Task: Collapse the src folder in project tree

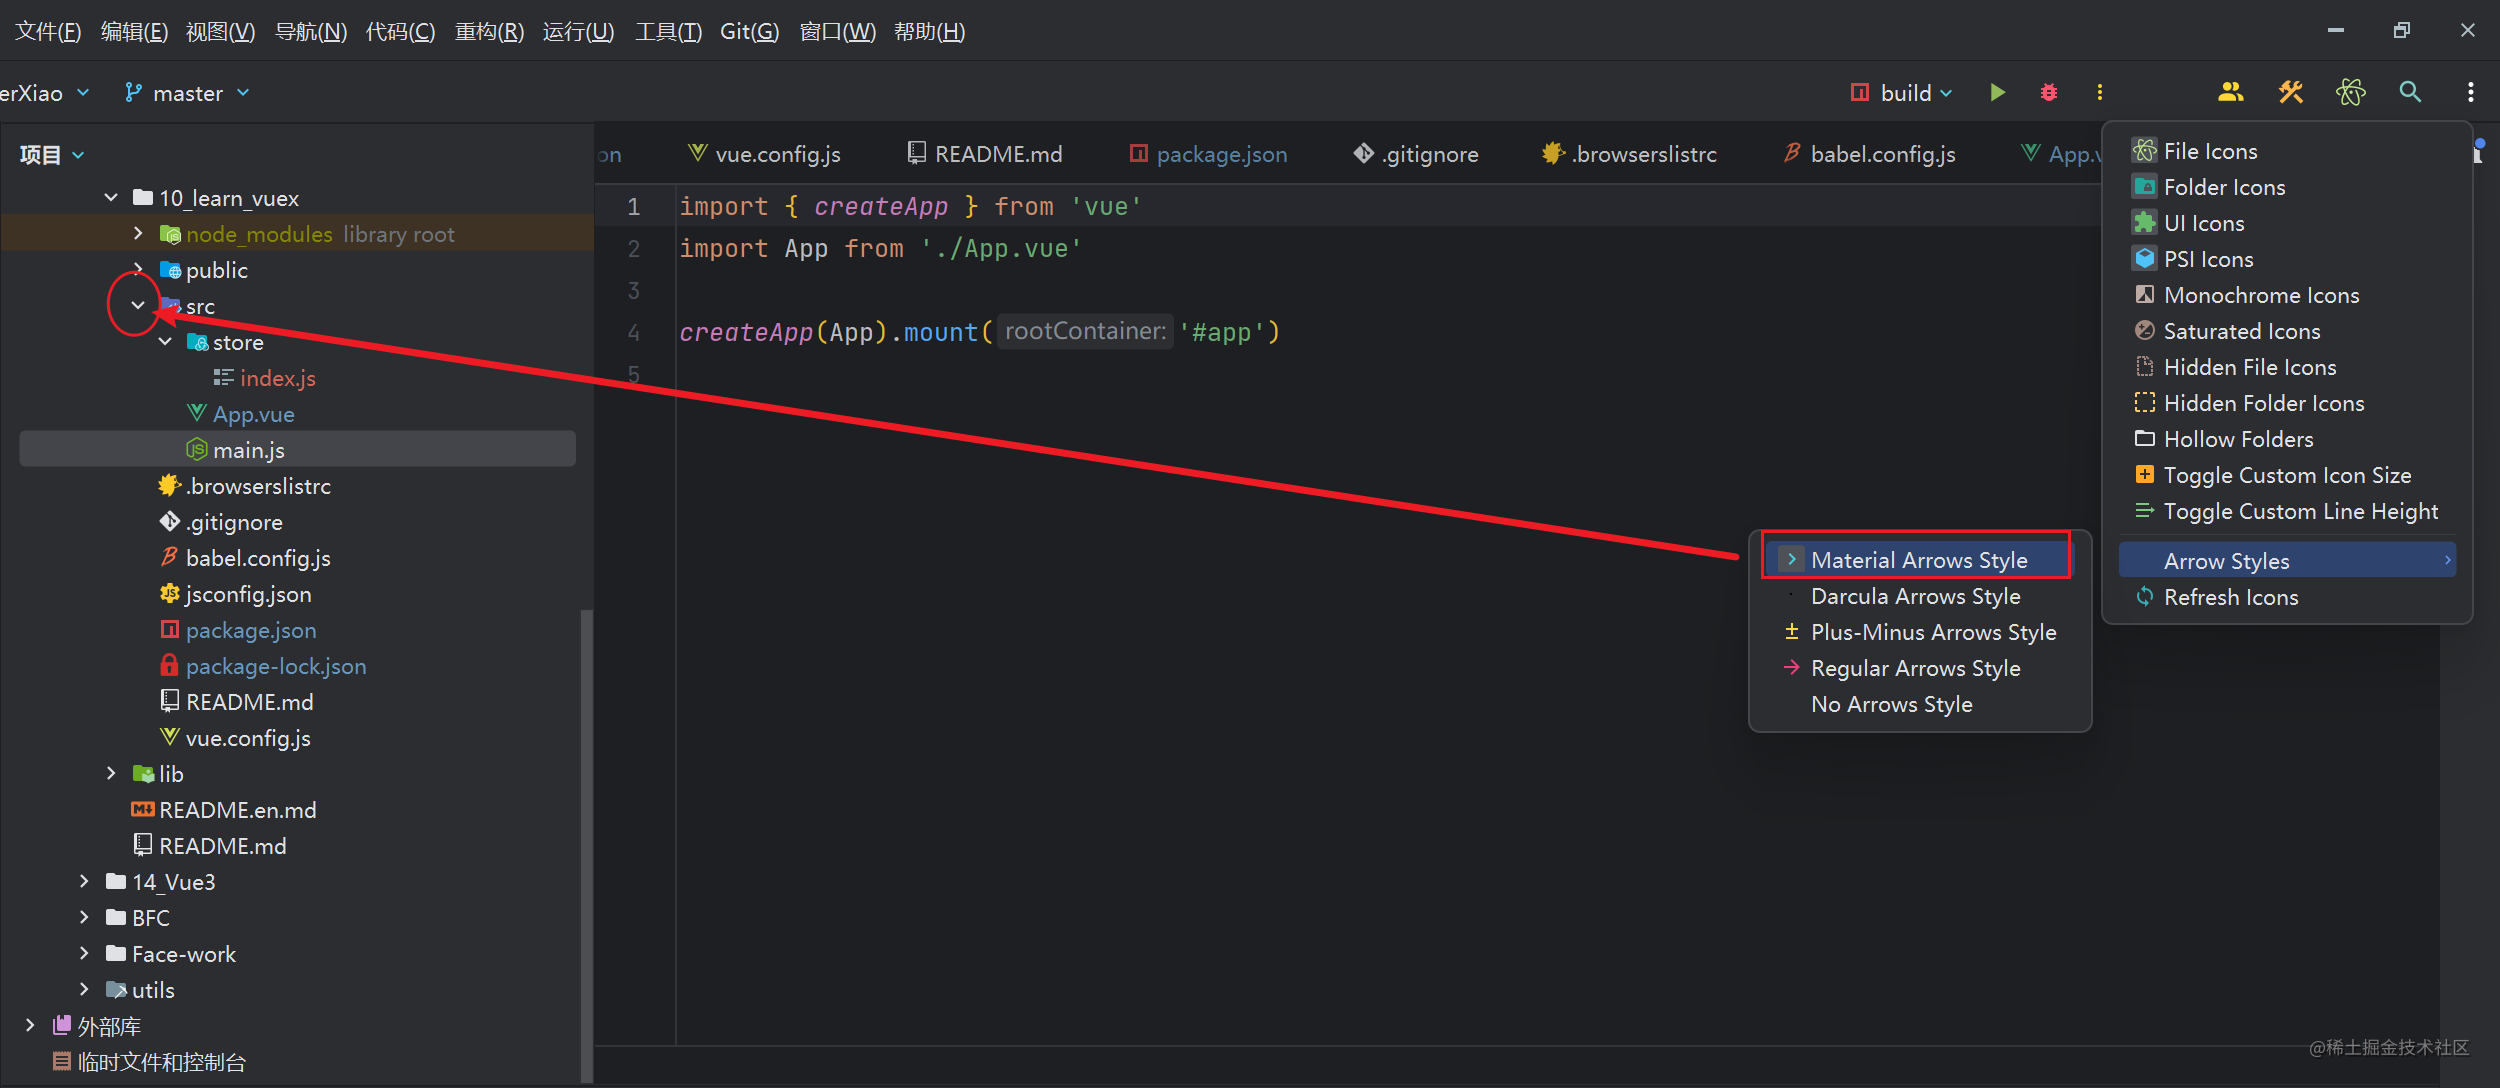Action: click(x=137, y=305)
